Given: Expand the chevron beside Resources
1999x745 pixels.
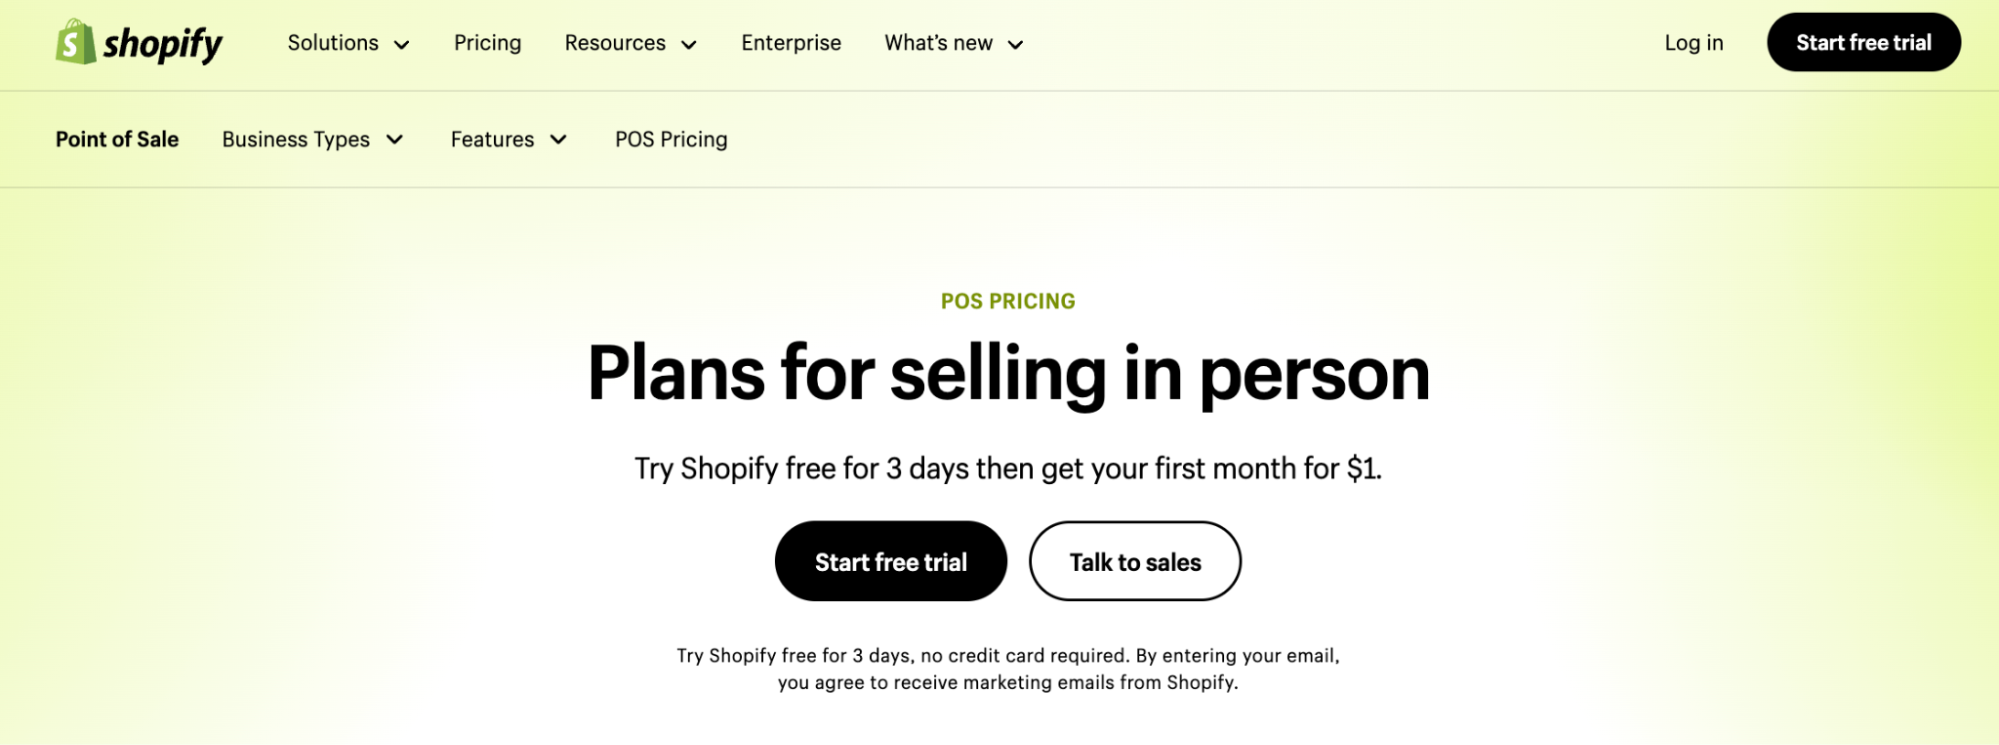Looking at the screenshot, I should (x=689, y=45).
